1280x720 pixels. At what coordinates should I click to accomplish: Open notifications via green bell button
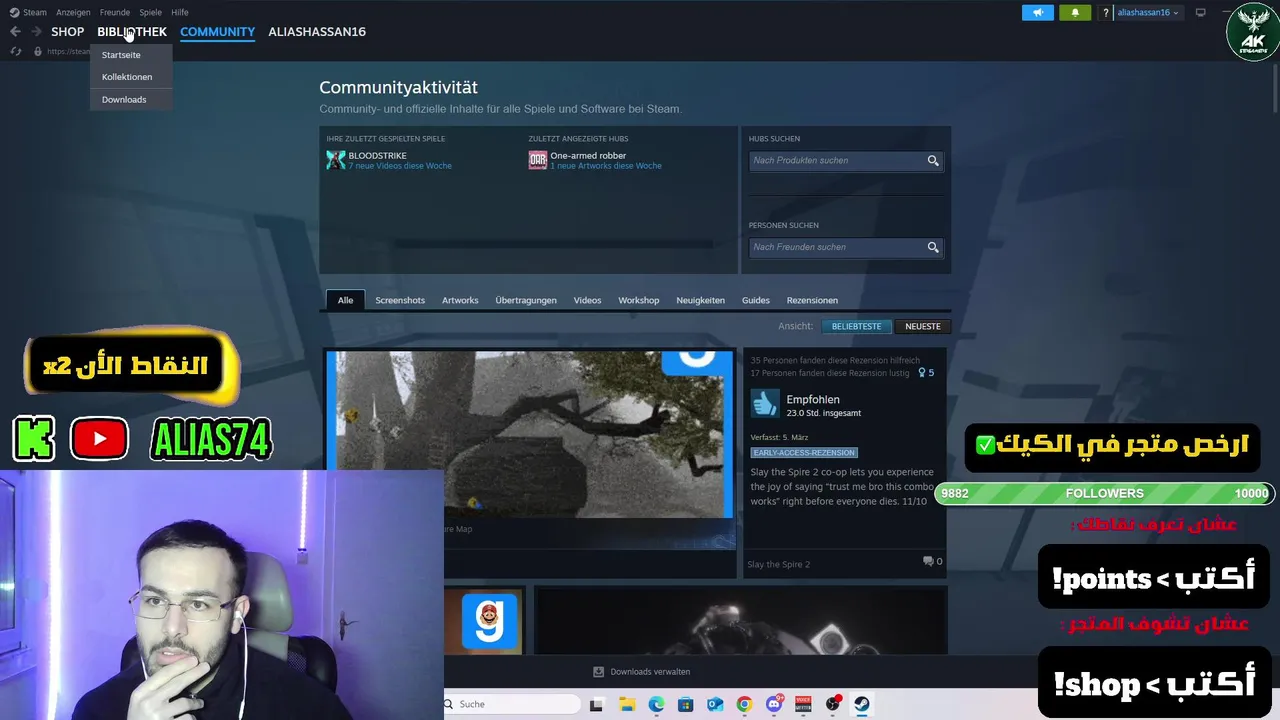tap(1075, 12)
